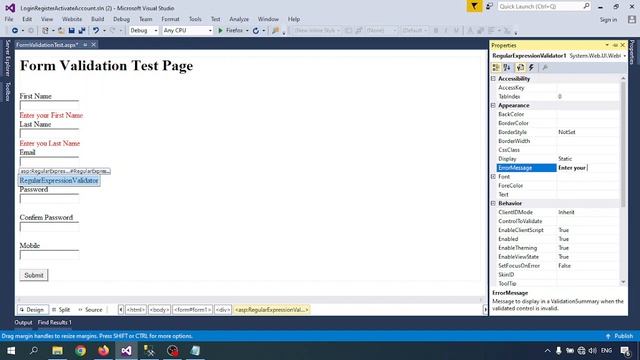Screen dimensions: 640x360
Task: Click the ErrorMessage value field
Action: click(x=588, y=168)
